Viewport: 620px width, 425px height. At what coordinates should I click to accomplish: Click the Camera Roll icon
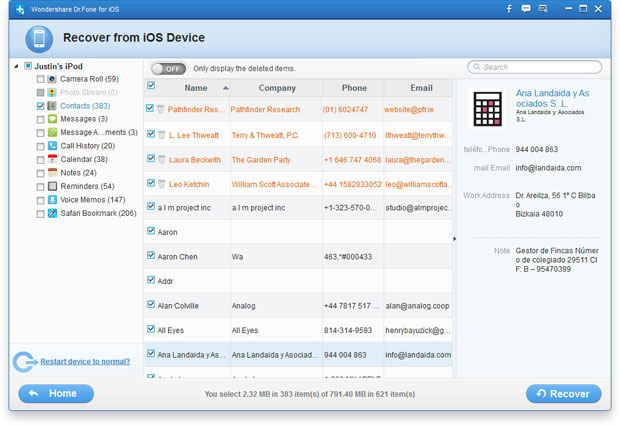click(x=52, y=79)
